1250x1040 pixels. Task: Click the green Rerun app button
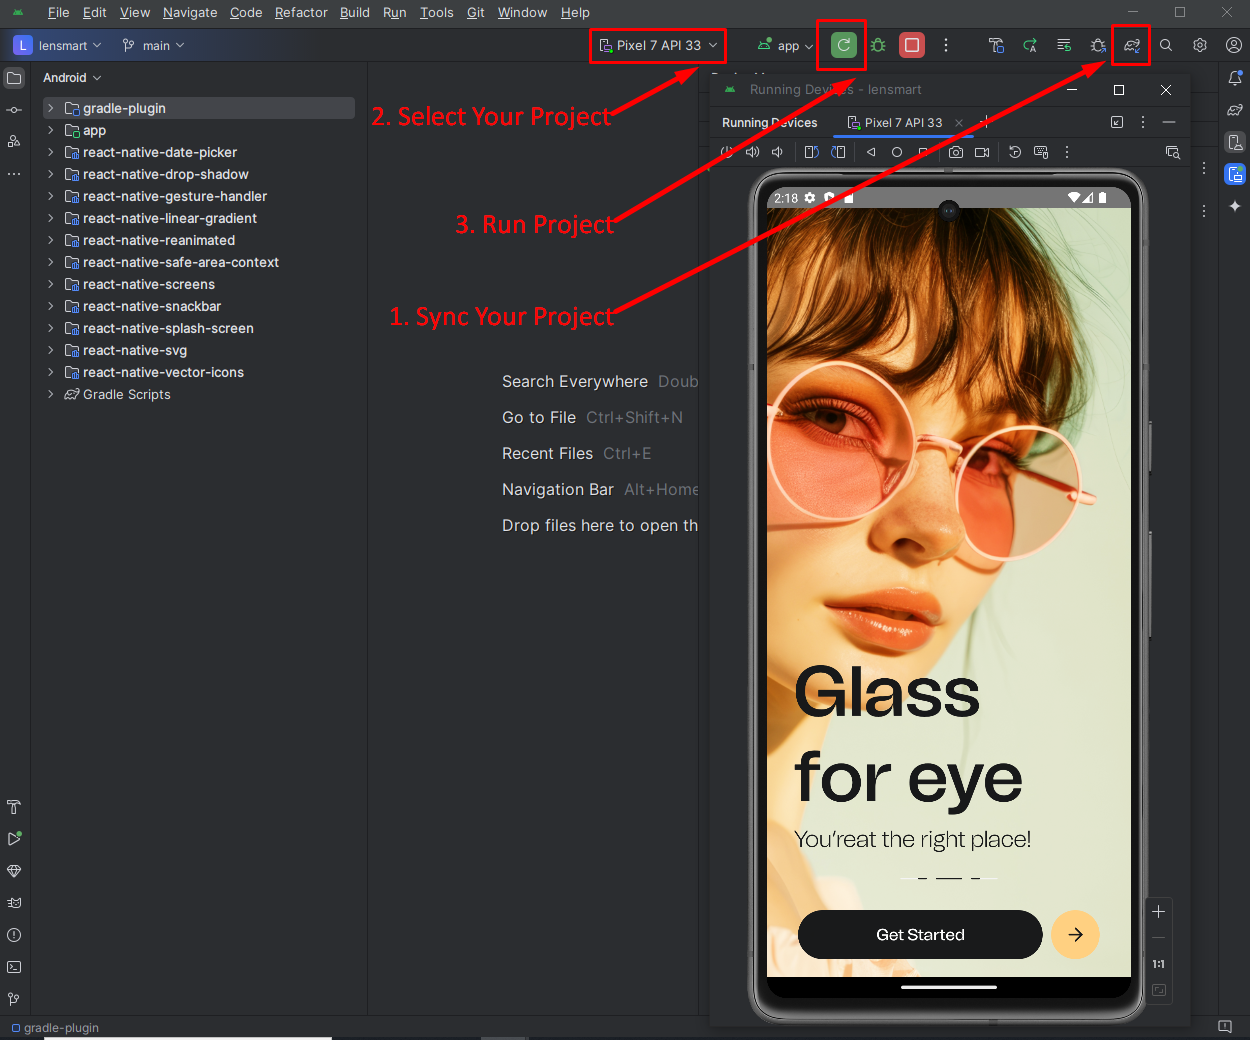pos(843,45)
